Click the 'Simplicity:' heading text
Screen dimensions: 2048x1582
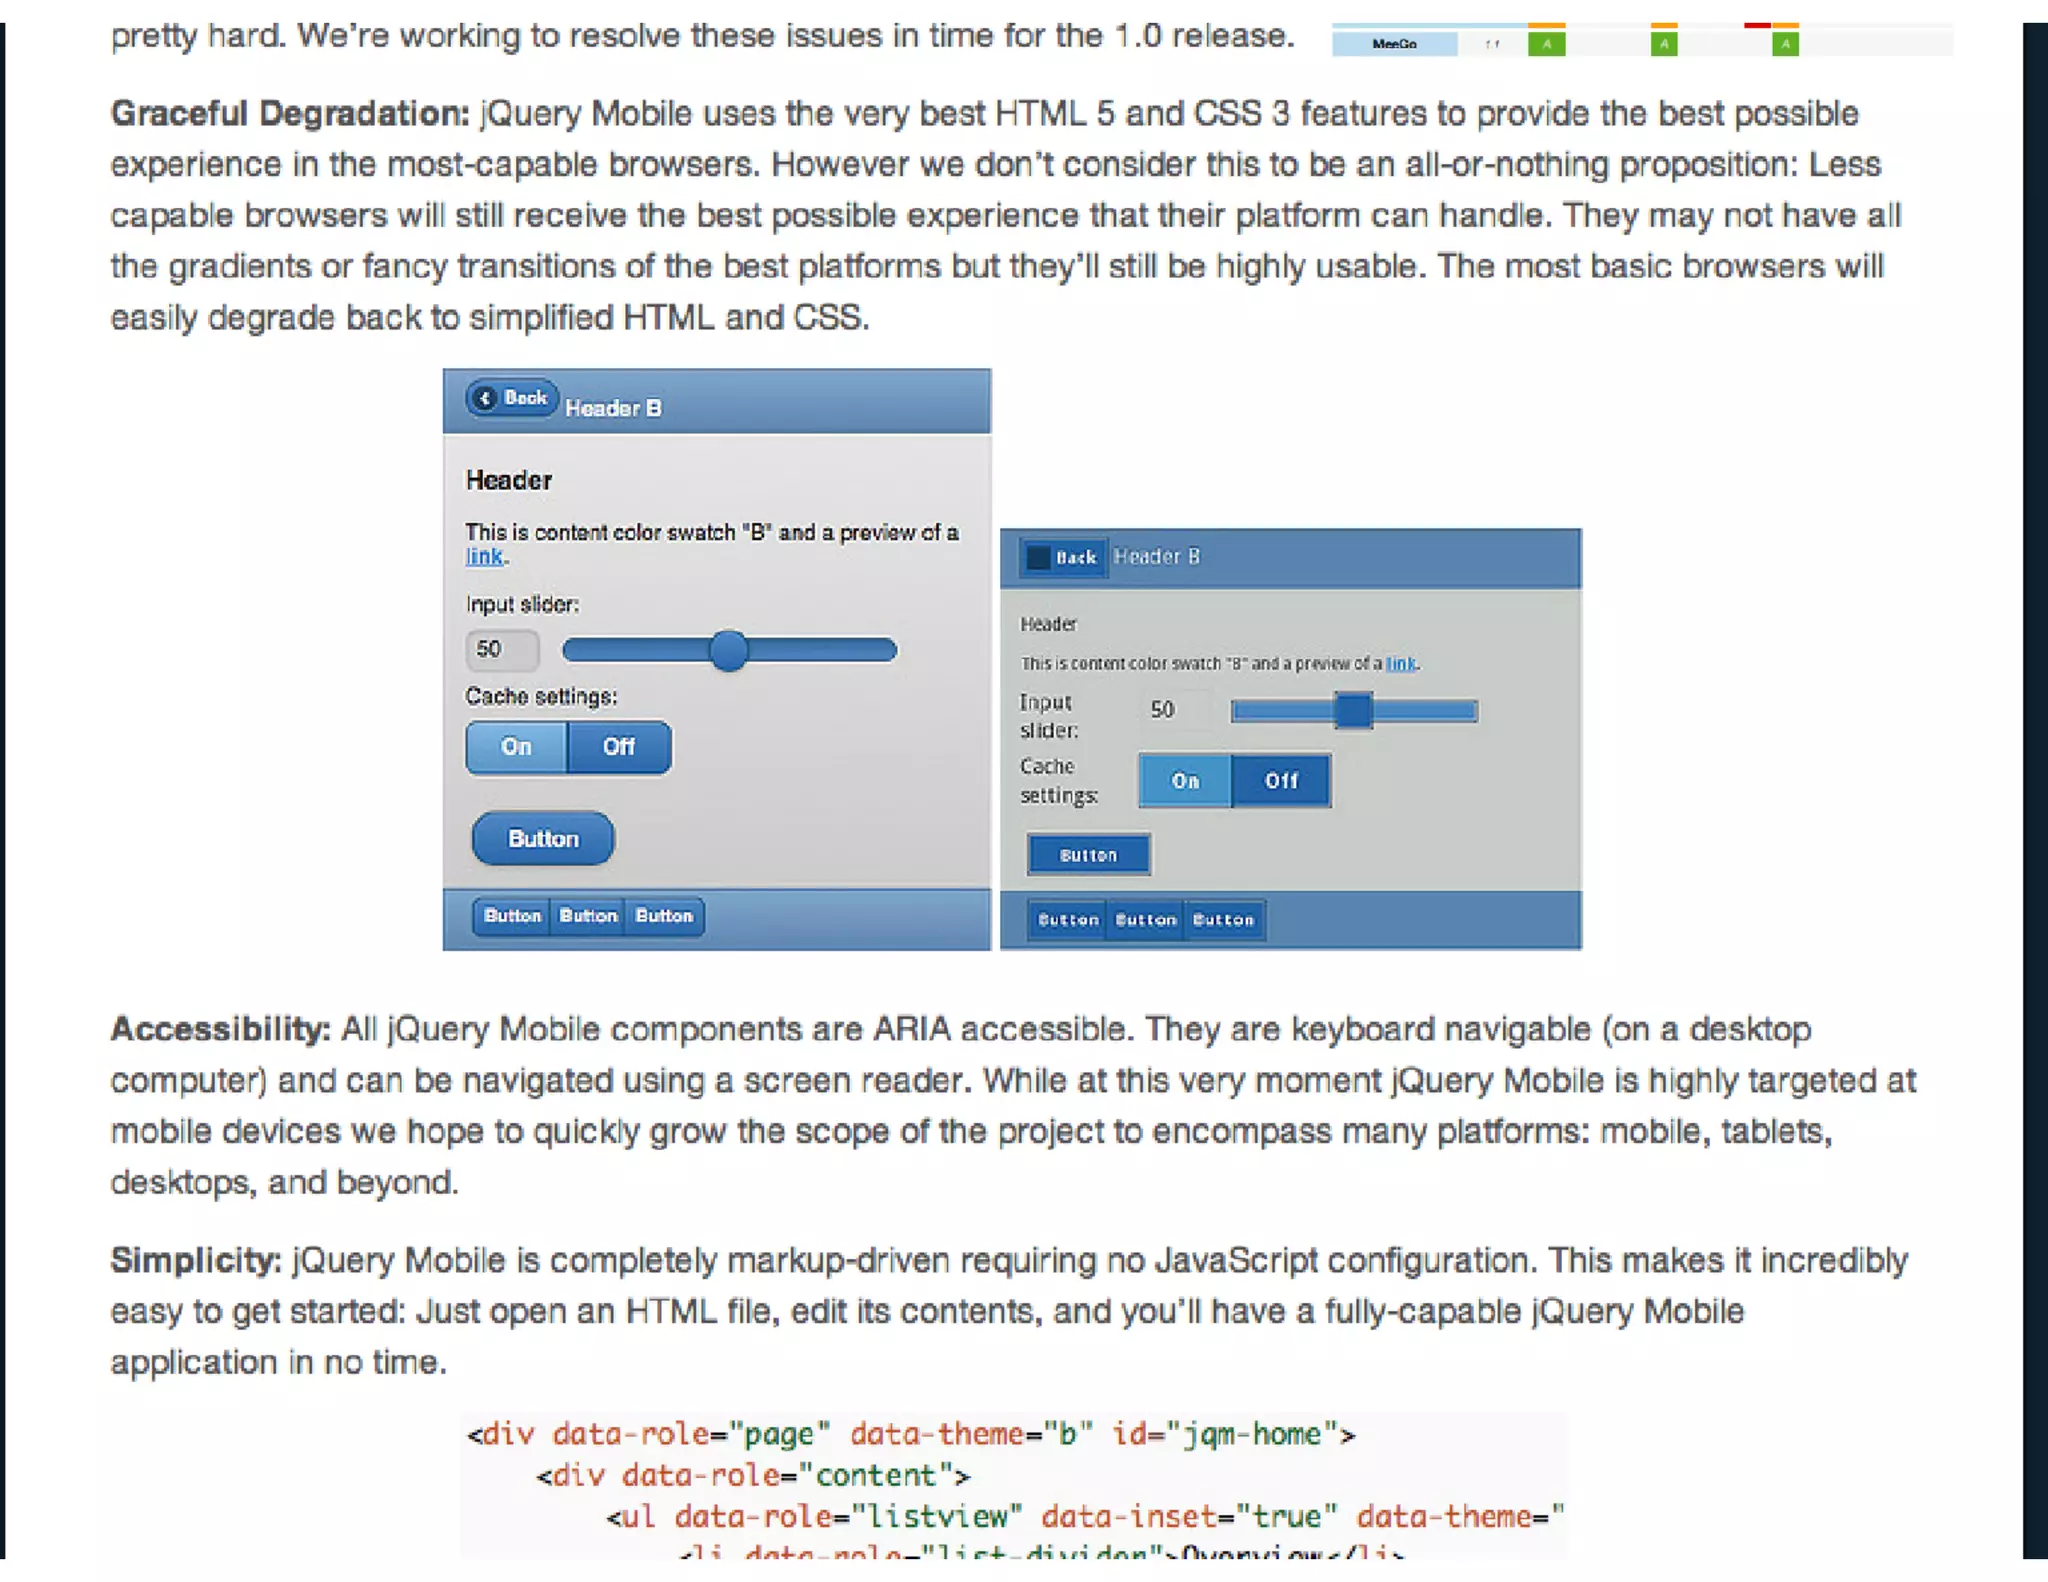[196, 1261]
